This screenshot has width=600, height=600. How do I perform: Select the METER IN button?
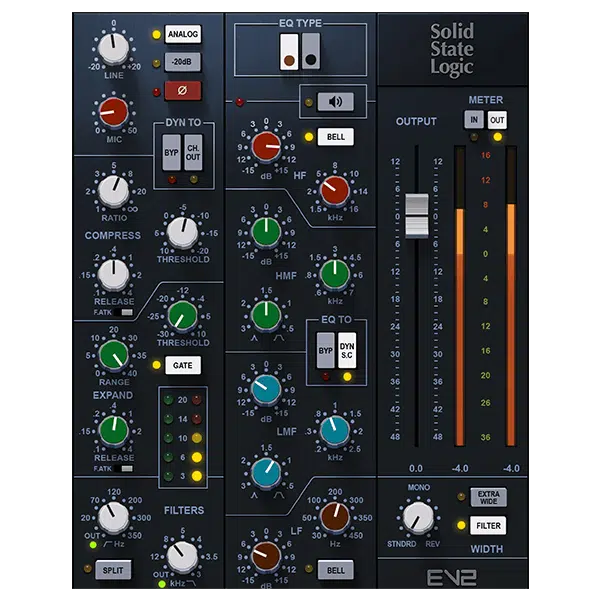point(474,120)
